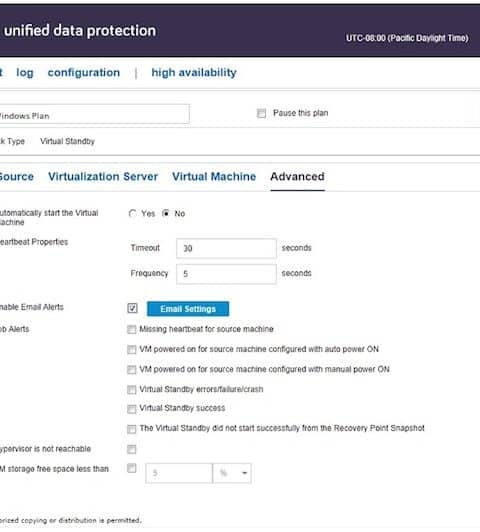Open the configuration menu
The width and height of the screenshot is (480, 532).
point(84,73)
